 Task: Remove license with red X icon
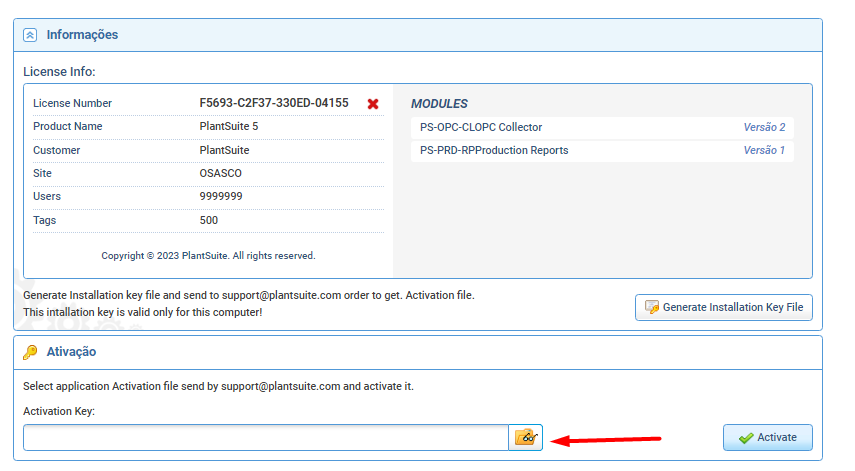coord(373,104)
